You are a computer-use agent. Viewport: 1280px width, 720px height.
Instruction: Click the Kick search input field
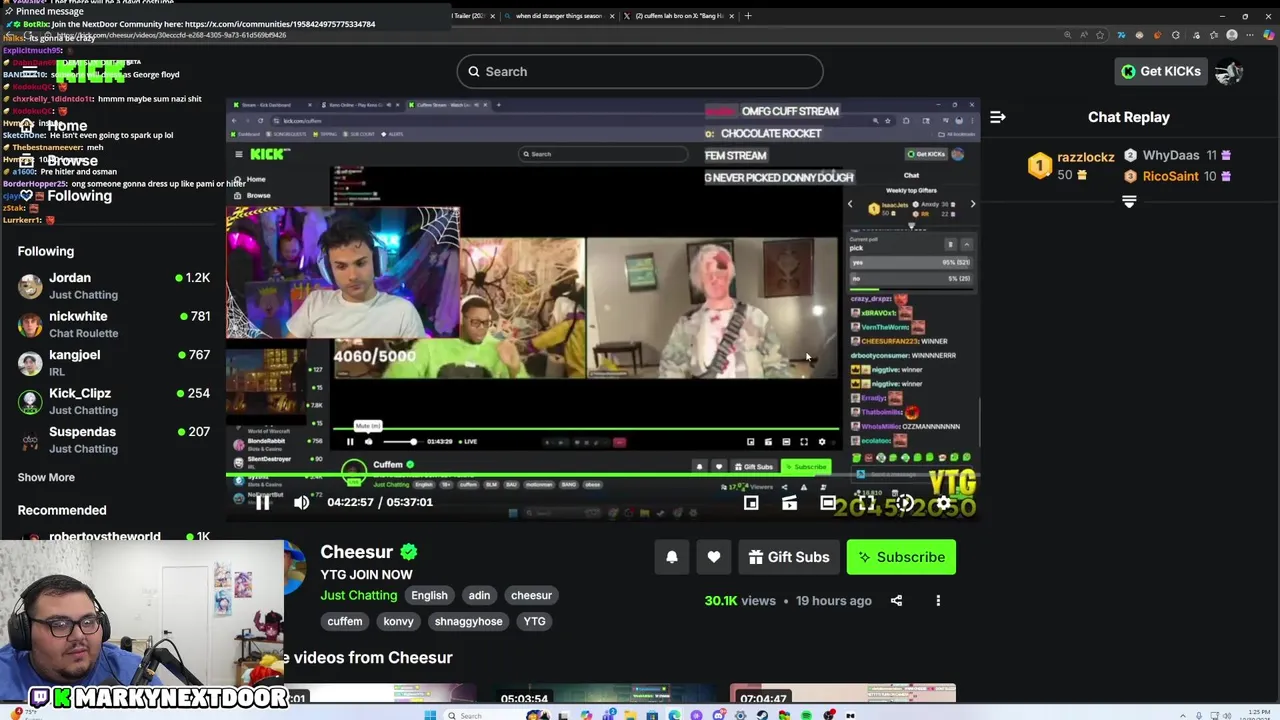coord(640,72)
